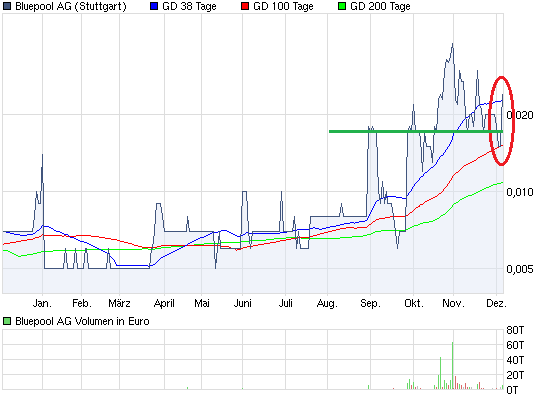The width and height of the screenshot is (545, 398).
Task: Click the 0T volume axis value
Action: pos(512,390)
